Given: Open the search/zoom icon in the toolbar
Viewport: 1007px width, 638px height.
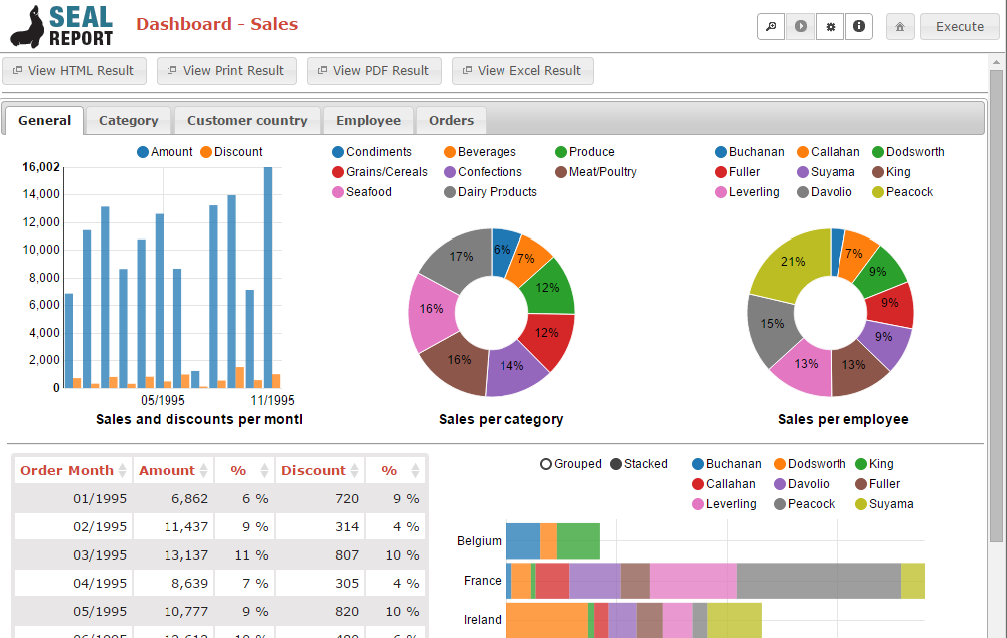Looking at the screenshot, I should click(x=770, y=26).
